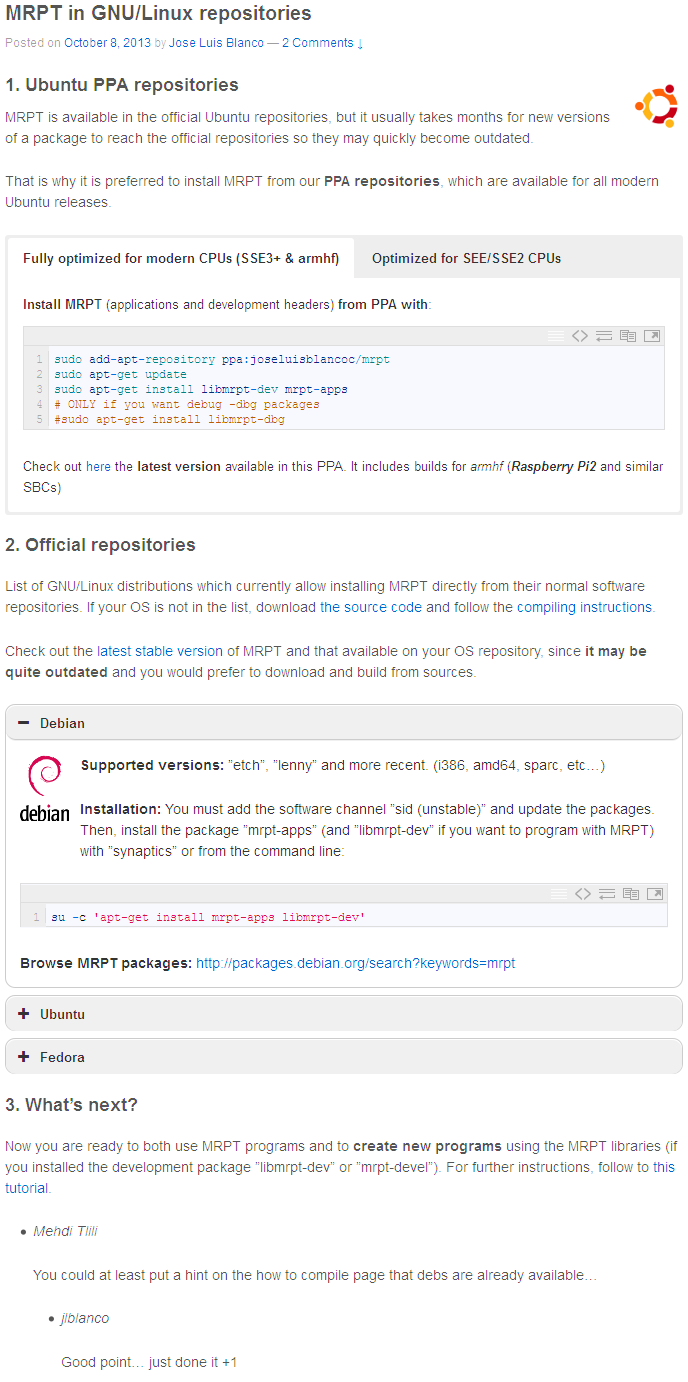
Task: Open the 'compiling instructions' link
Action: coord(585,607)
